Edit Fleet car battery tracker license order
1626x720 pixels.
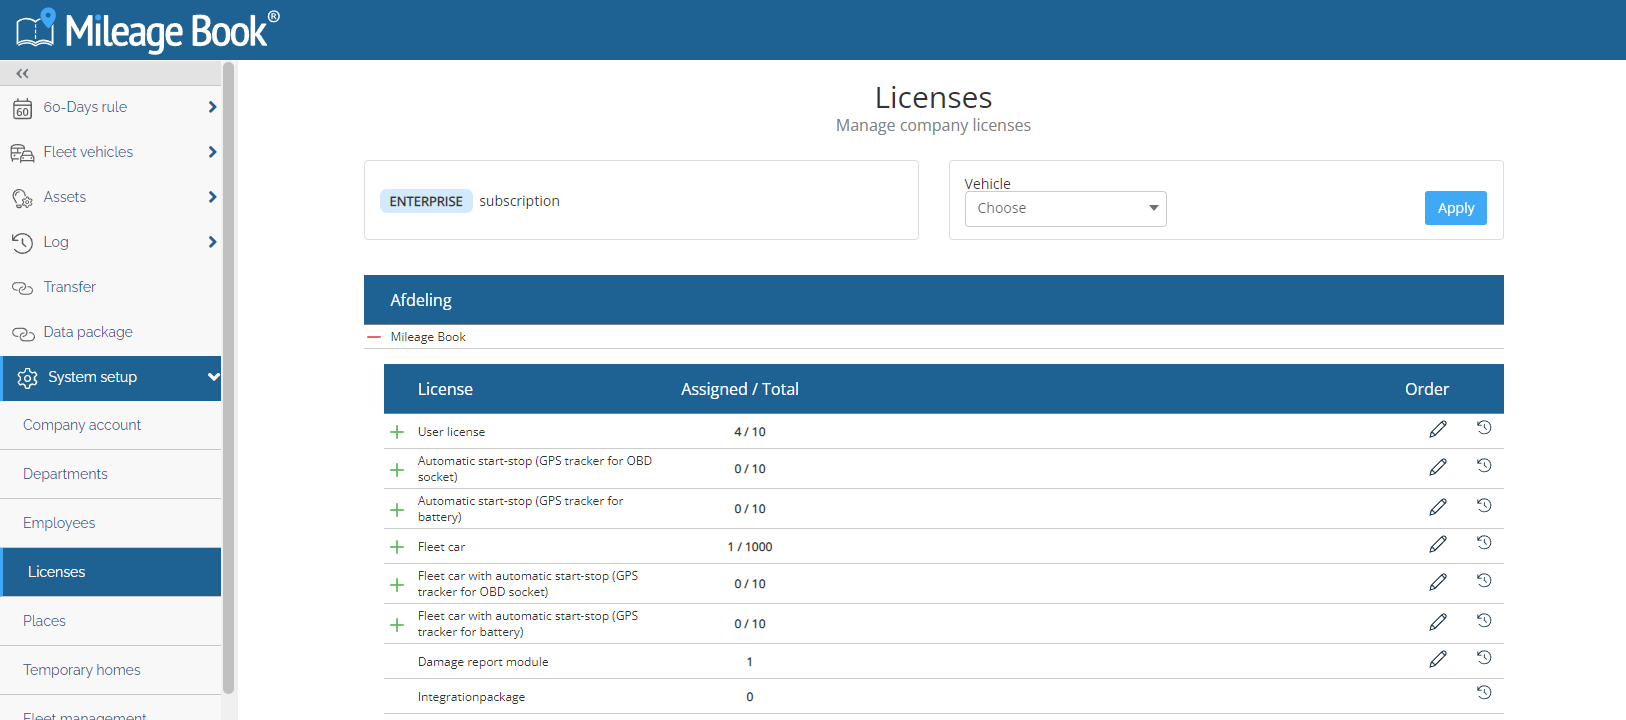point(1438,622)
